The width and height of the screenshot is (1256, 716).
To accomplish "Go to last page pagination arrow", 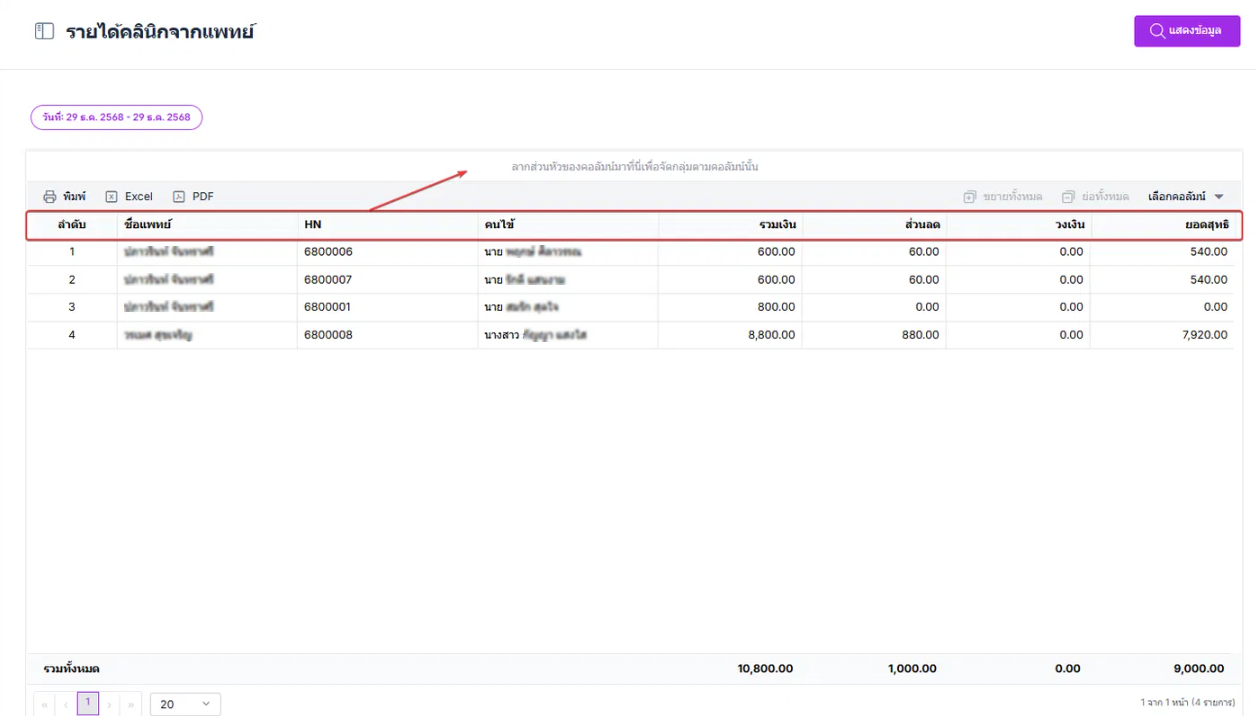I will 131,704.
